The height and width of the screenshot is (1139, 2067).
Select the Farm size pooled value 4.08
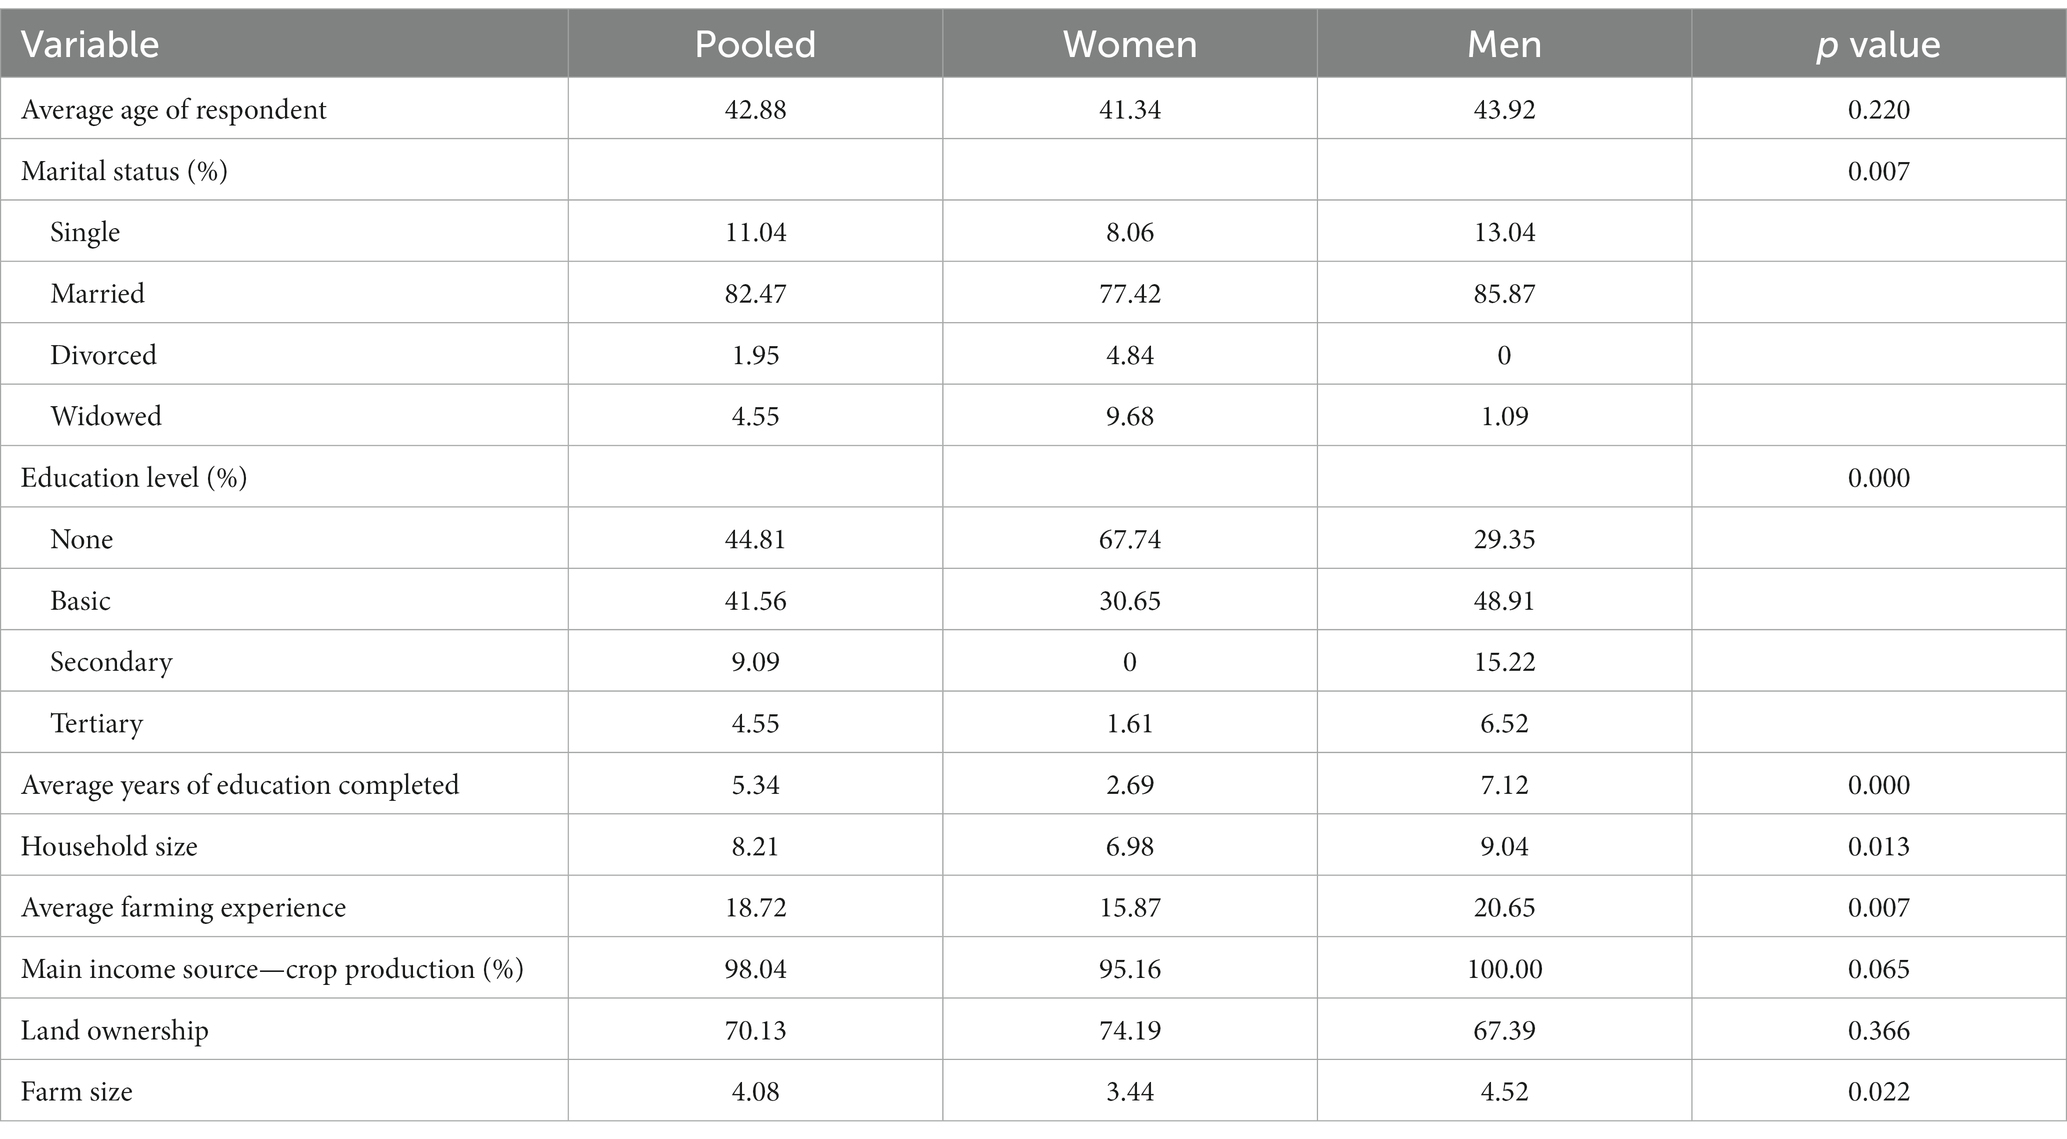coord(755,1092)
